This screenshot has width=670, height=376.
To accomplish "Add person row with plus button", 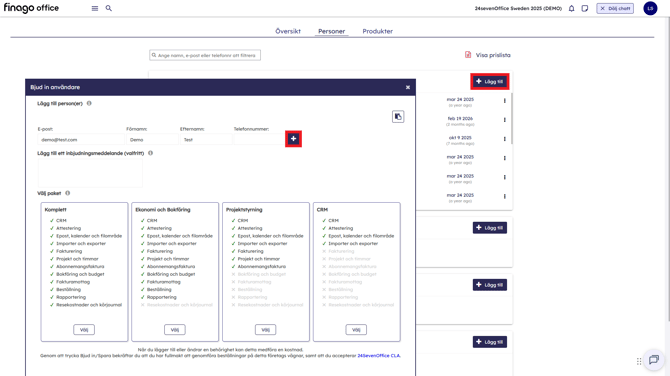I will [294, 139].
